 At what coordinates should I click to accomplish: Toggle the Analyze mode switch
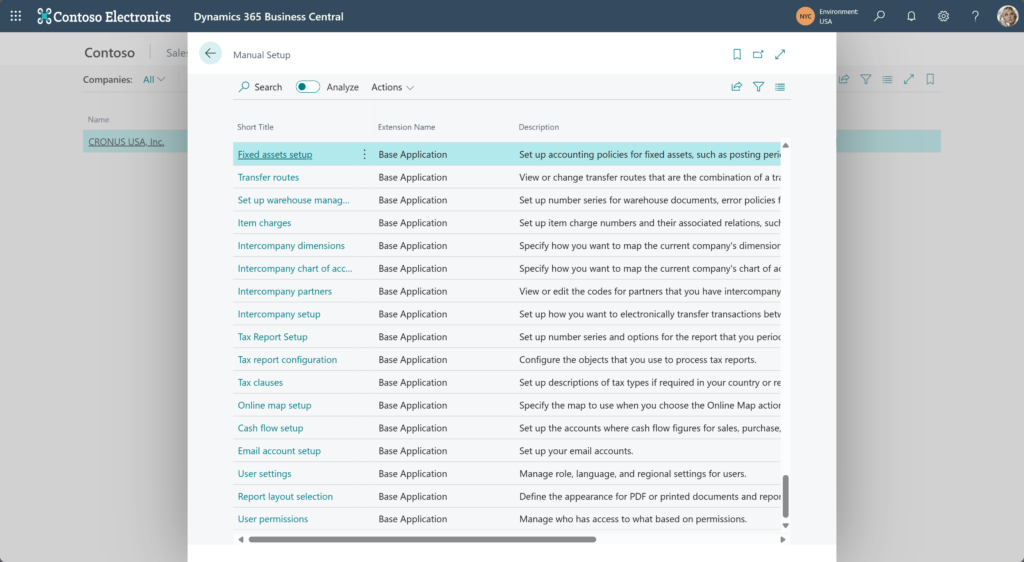coord(308,87)
